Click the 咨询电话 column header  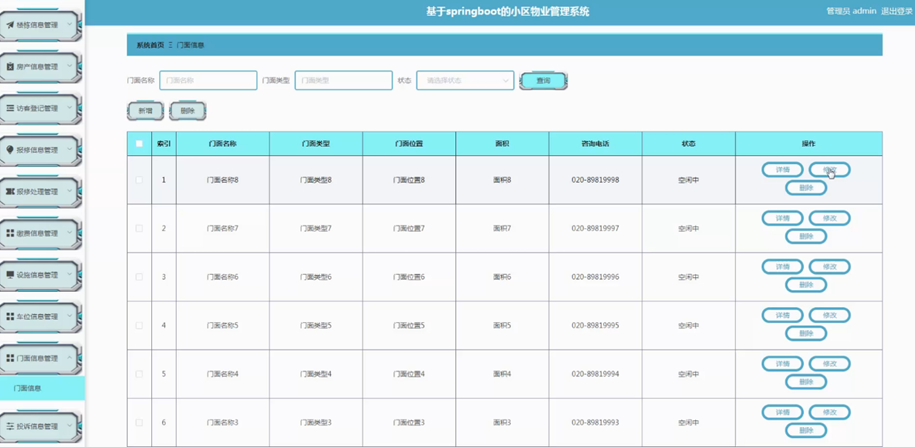pyautogui.click(x=595, y=144)
